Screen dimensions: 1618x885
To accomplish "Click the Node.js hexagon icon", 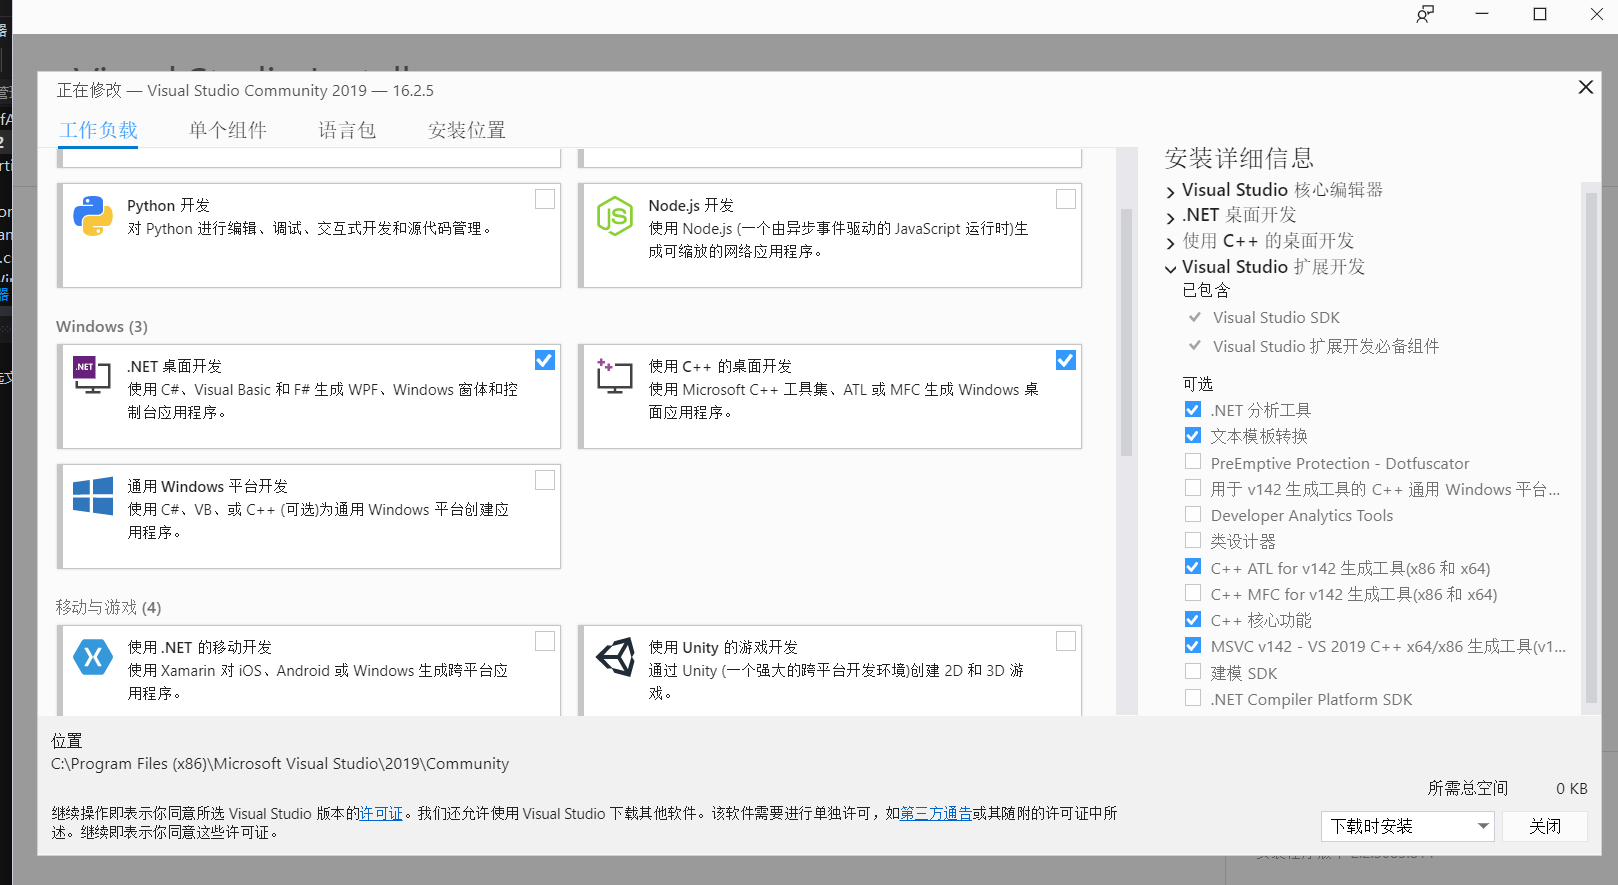I will tap(614, 216).
